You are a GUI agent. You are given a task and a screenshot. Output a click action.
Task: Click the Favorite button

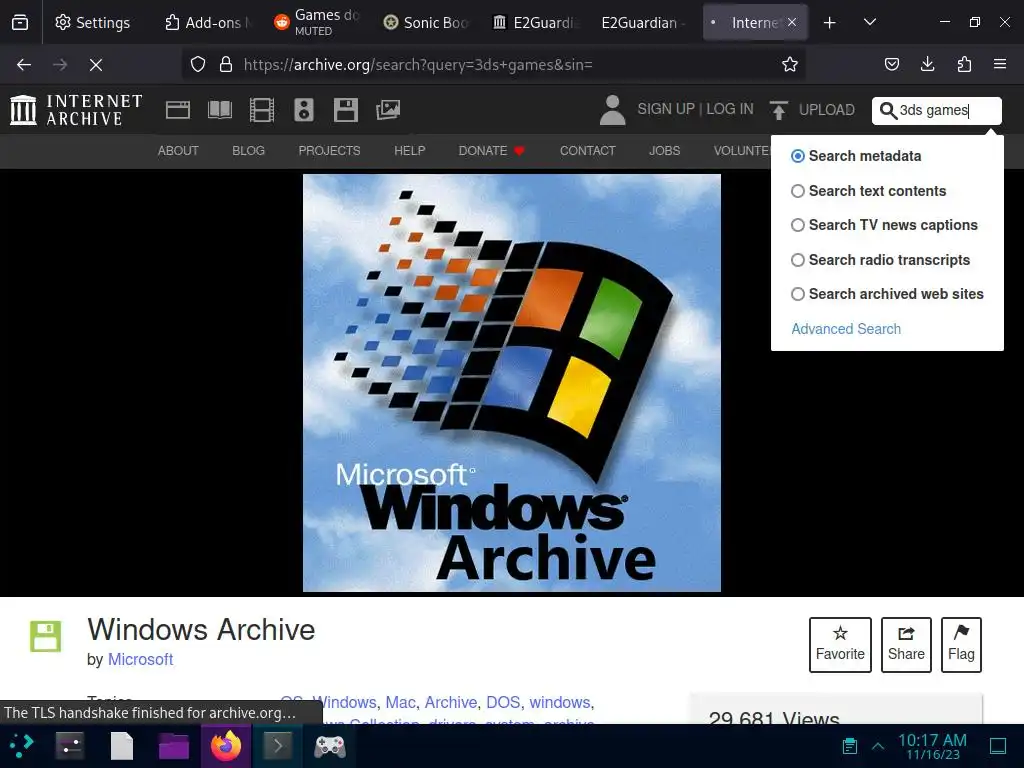pos(840,645)
